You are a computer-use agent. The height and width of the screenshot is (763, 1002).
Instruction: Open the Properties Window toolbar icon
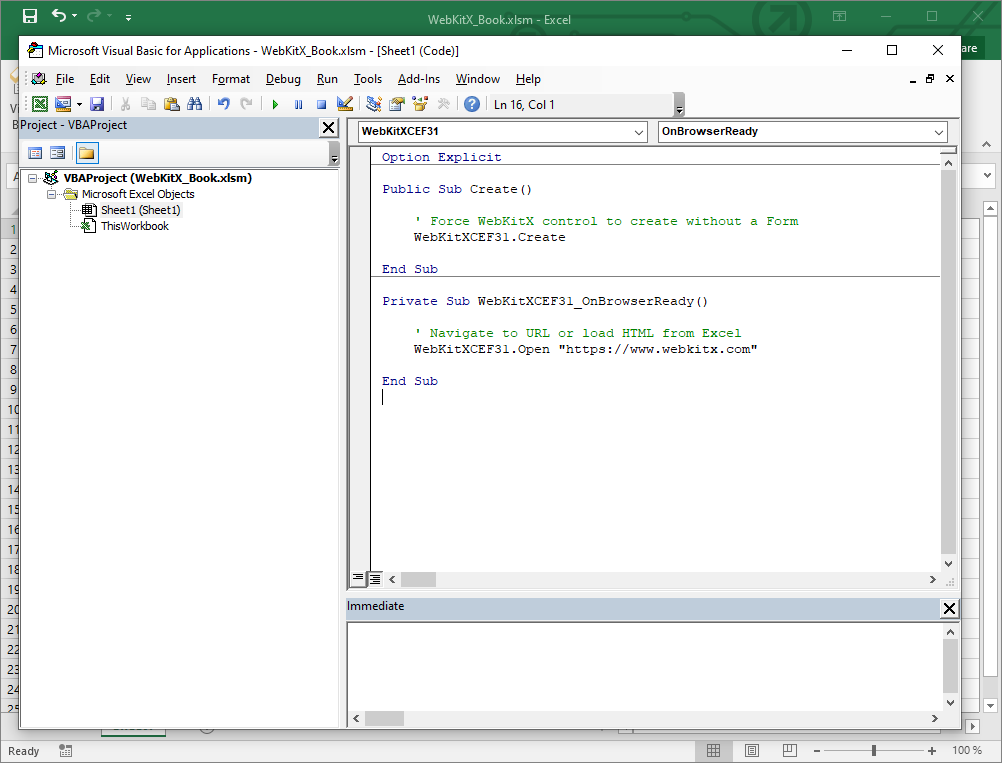[x=397, y=104]
